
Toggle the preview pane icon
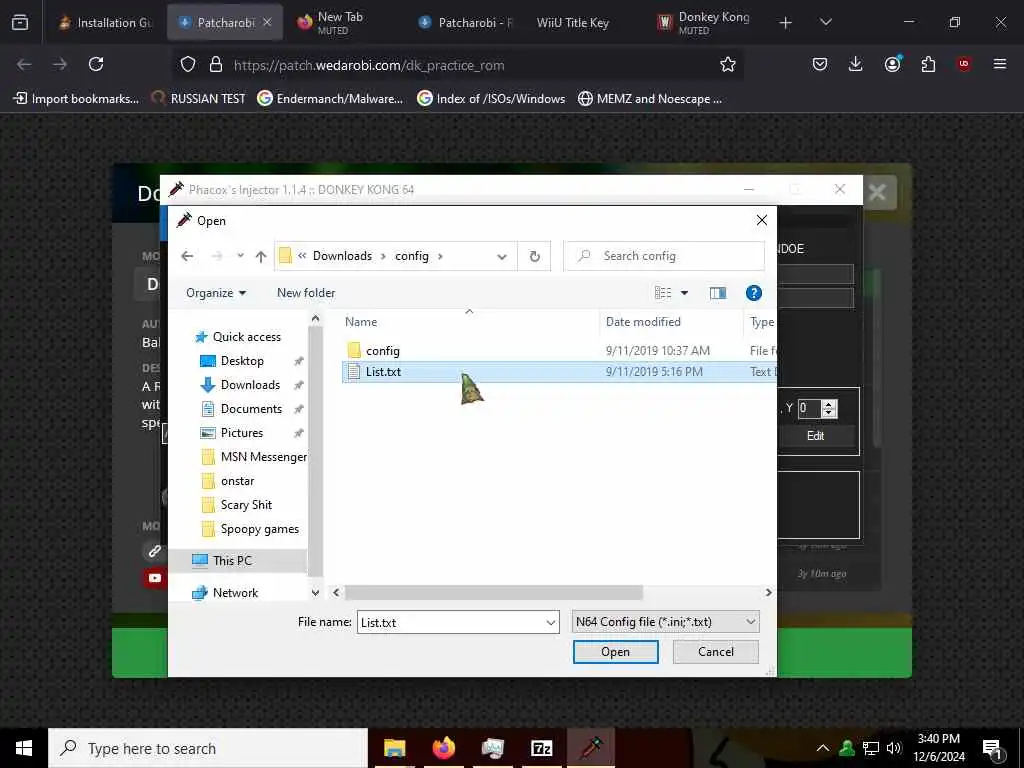tap(718, 293)
